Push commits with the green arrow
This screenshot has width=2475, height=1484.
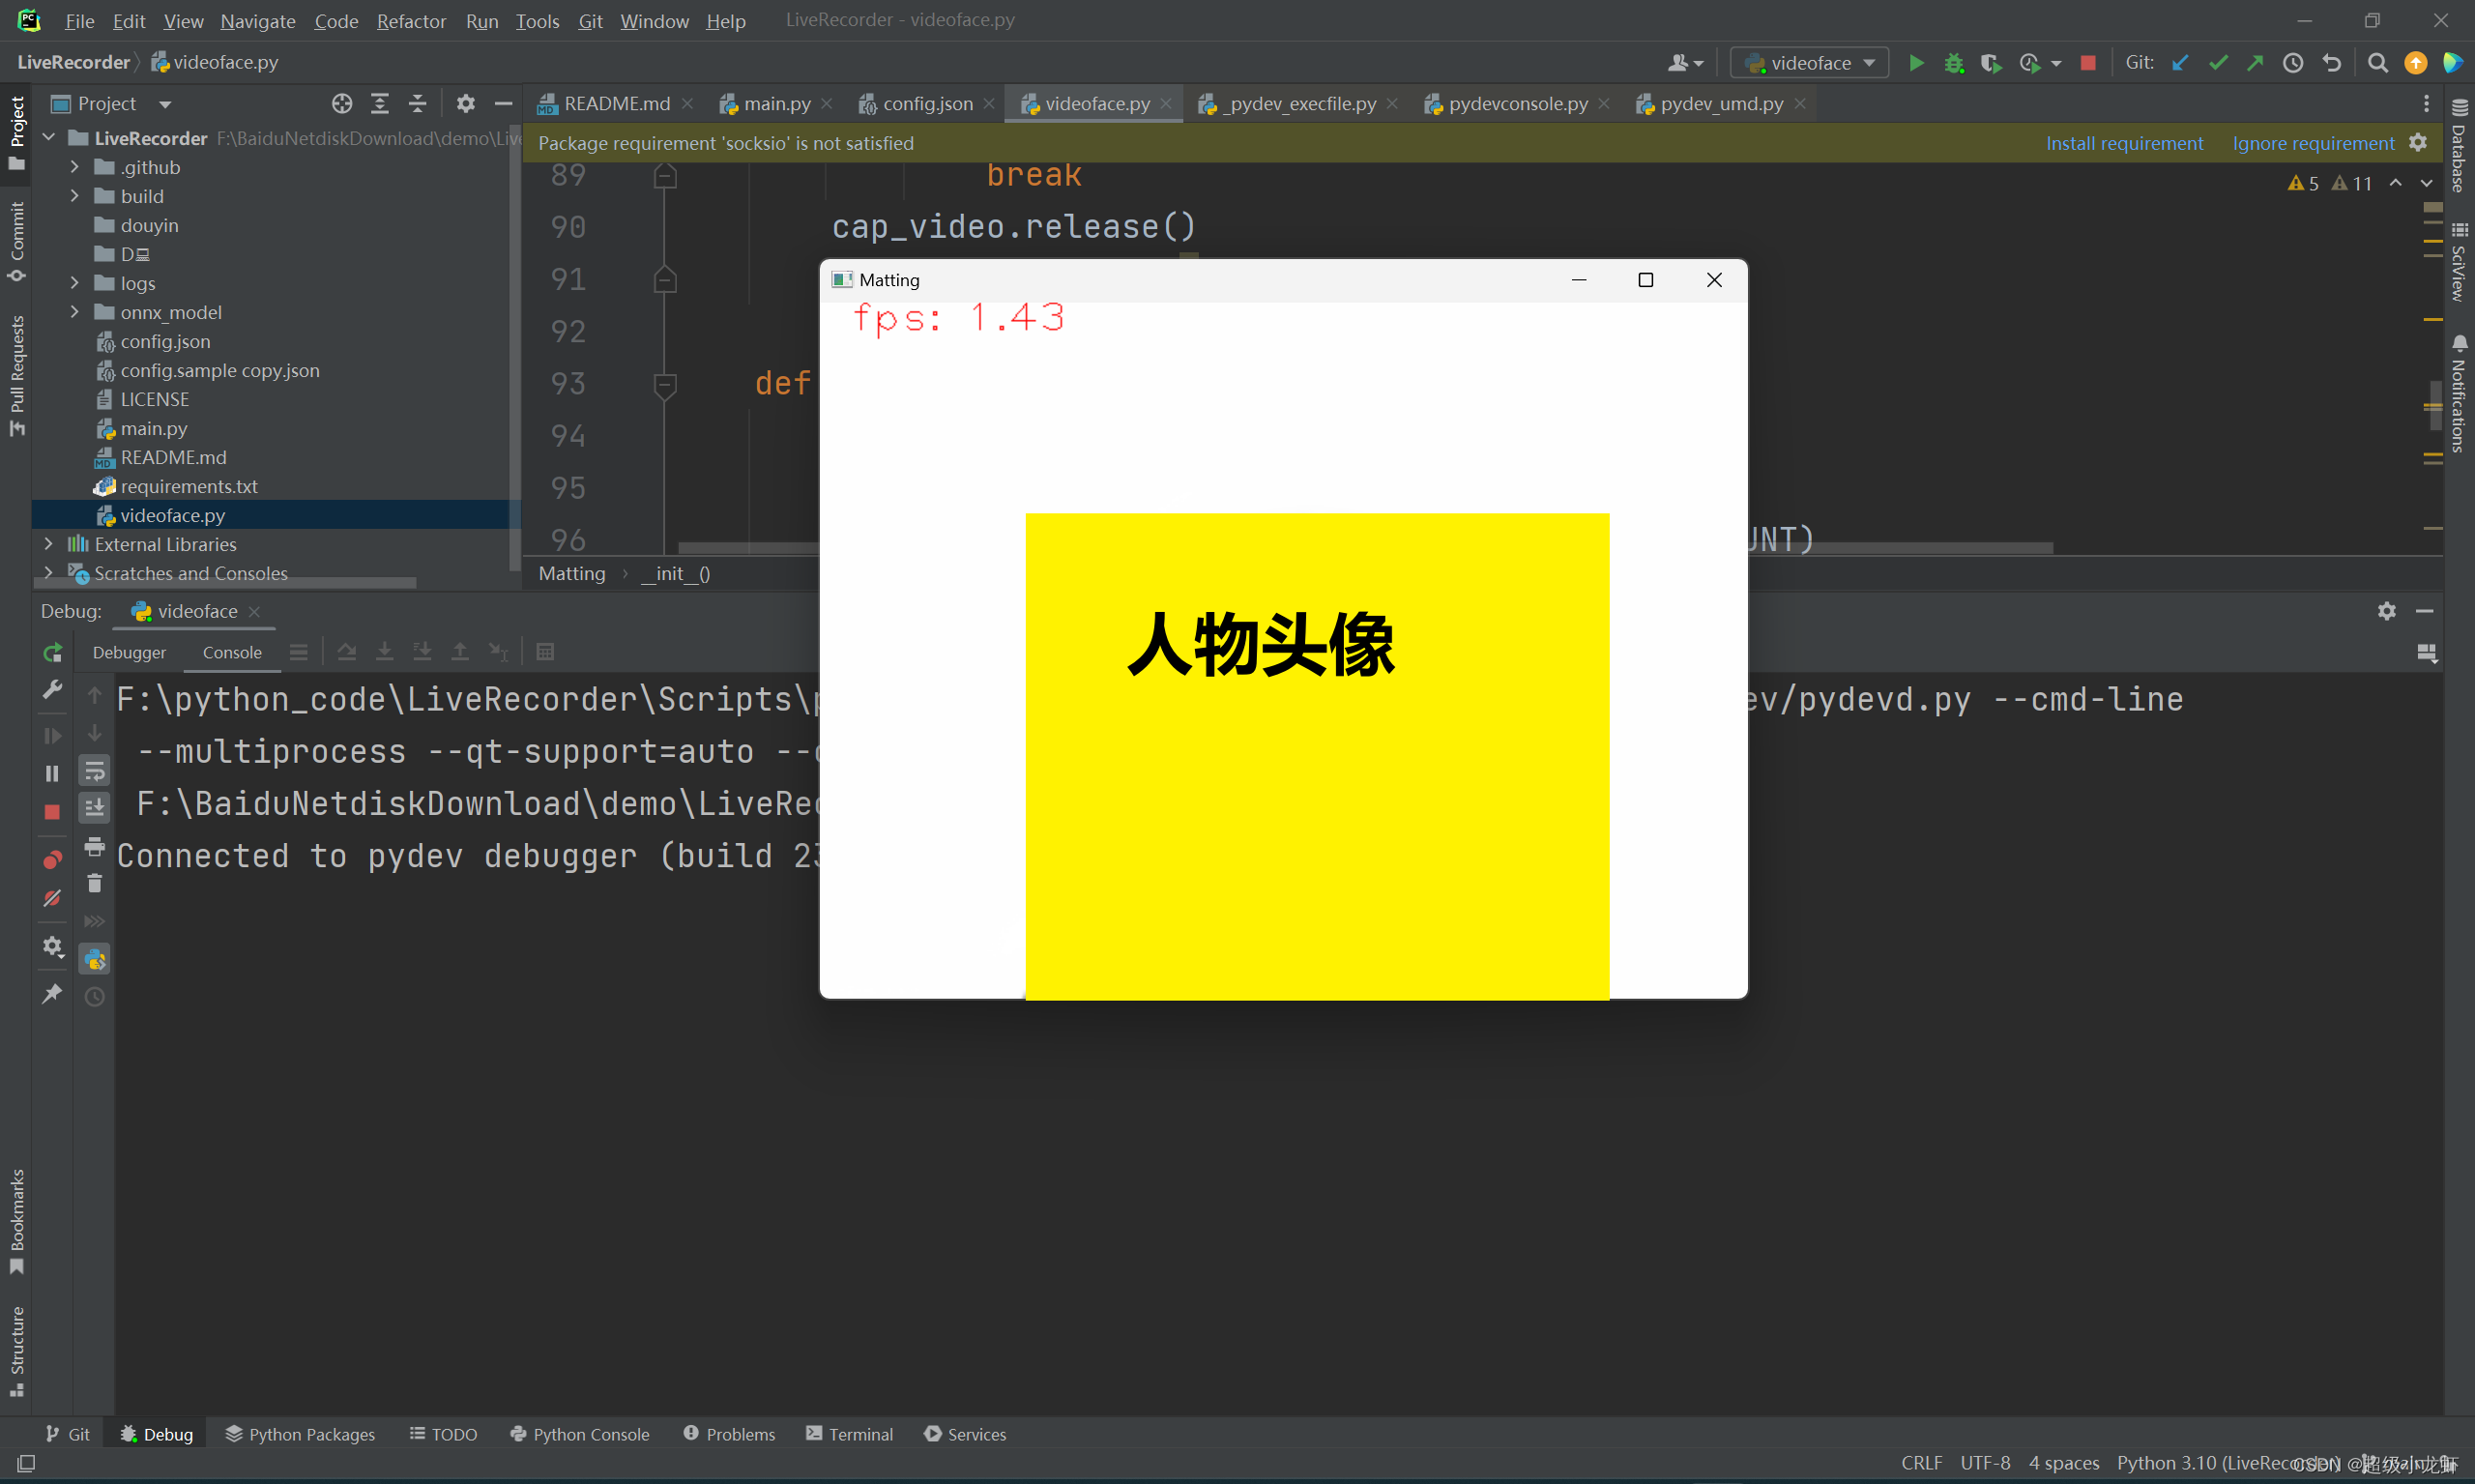(x=2255, y=63)
